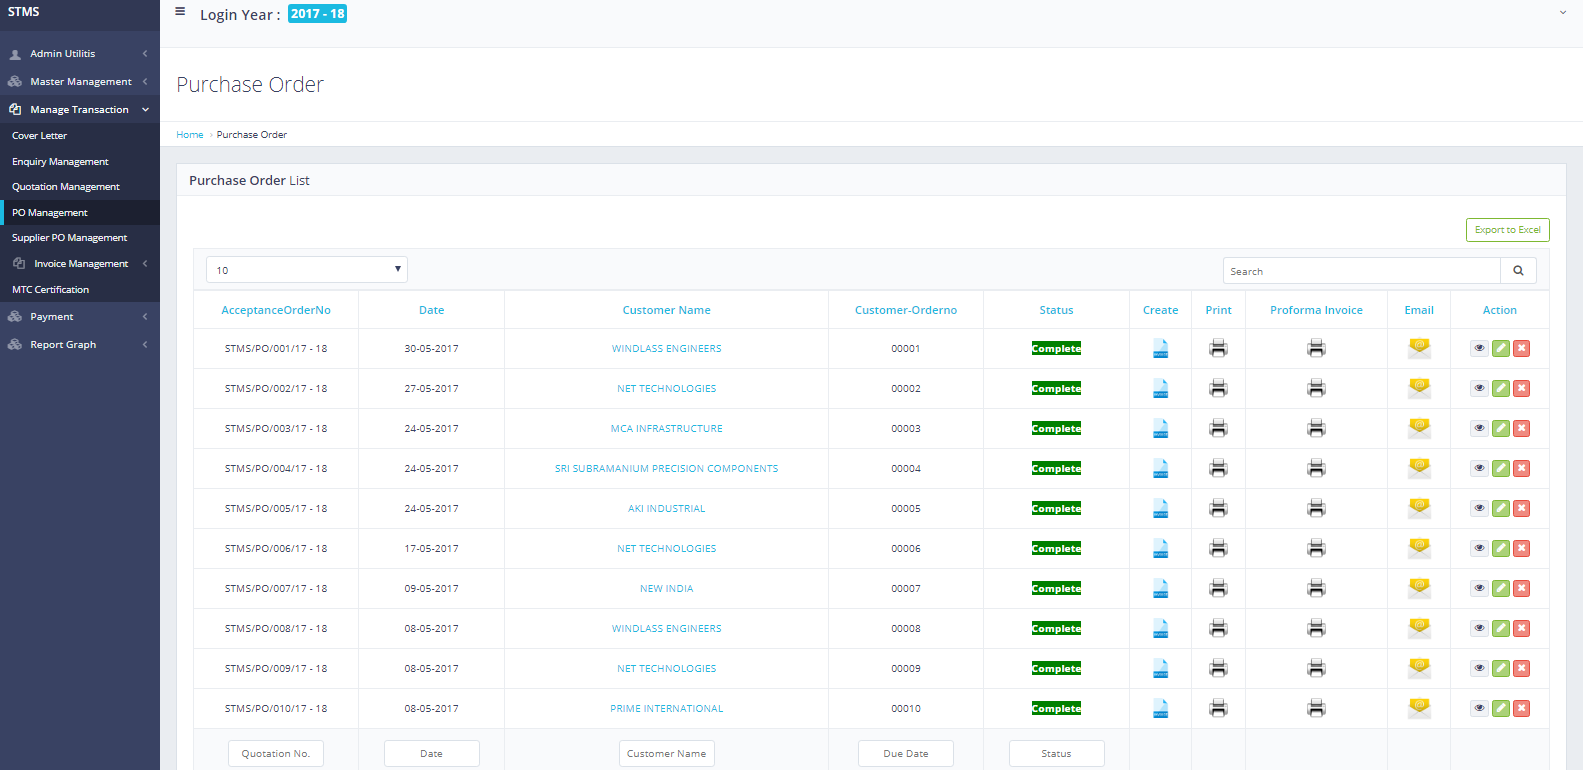The height and width of the screenshot is (770, 1583).
Task: Click eye view icon for order 00010
Action: point(1479,709)
